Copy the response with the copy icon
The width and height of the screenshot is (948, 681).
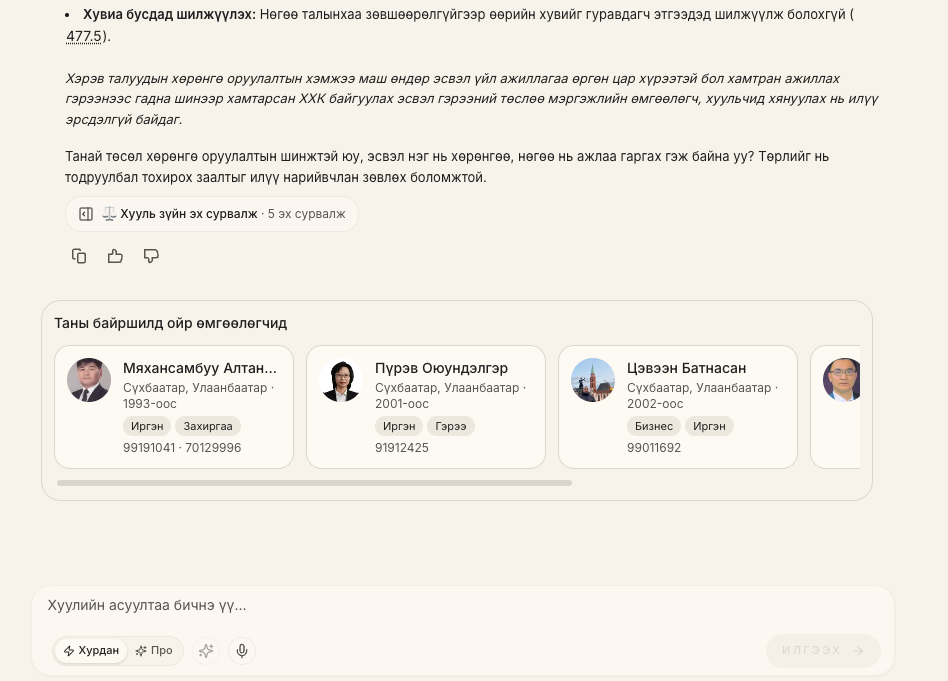click(x=79, y=256)
